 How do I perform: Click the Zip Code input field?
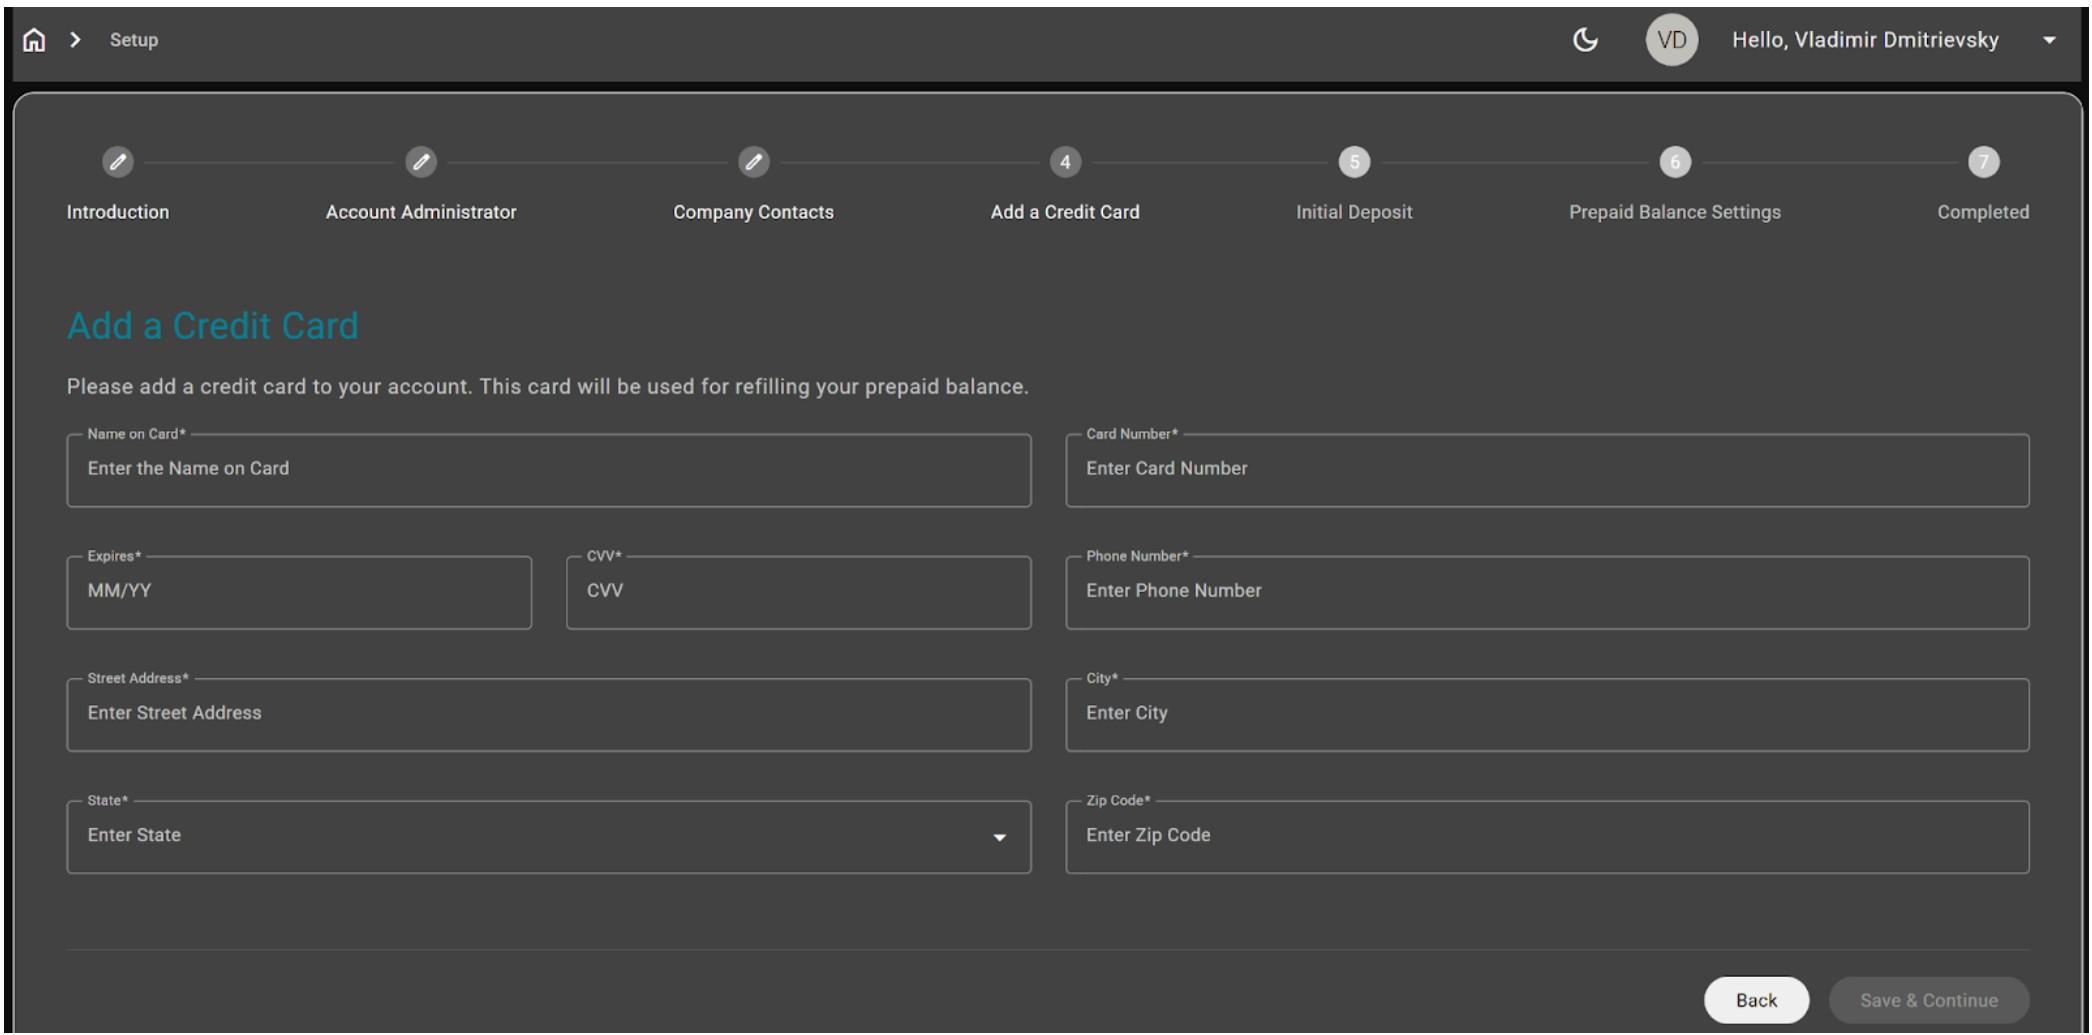point(1547,837)
